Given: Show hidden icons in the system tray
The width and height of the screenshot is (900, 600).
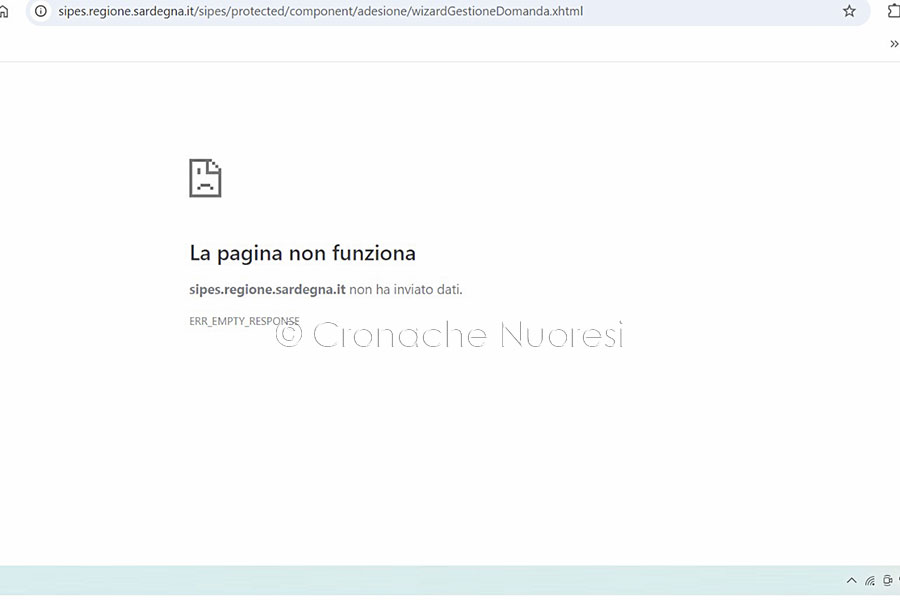Looking at the screenshot, I should coord(852,581).
